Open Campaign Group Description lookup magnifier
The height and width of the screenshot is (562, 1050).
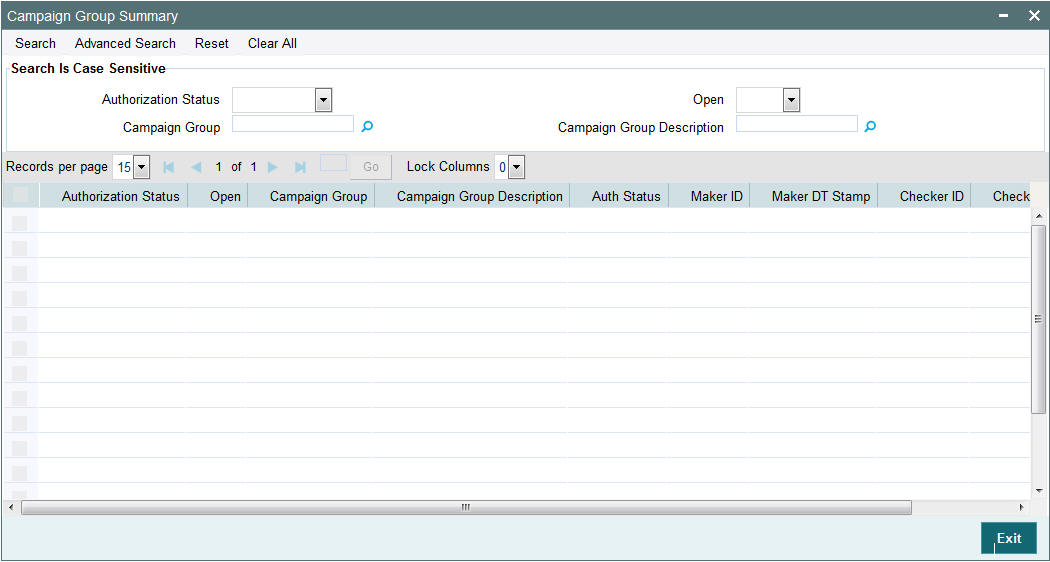(870, 126)
